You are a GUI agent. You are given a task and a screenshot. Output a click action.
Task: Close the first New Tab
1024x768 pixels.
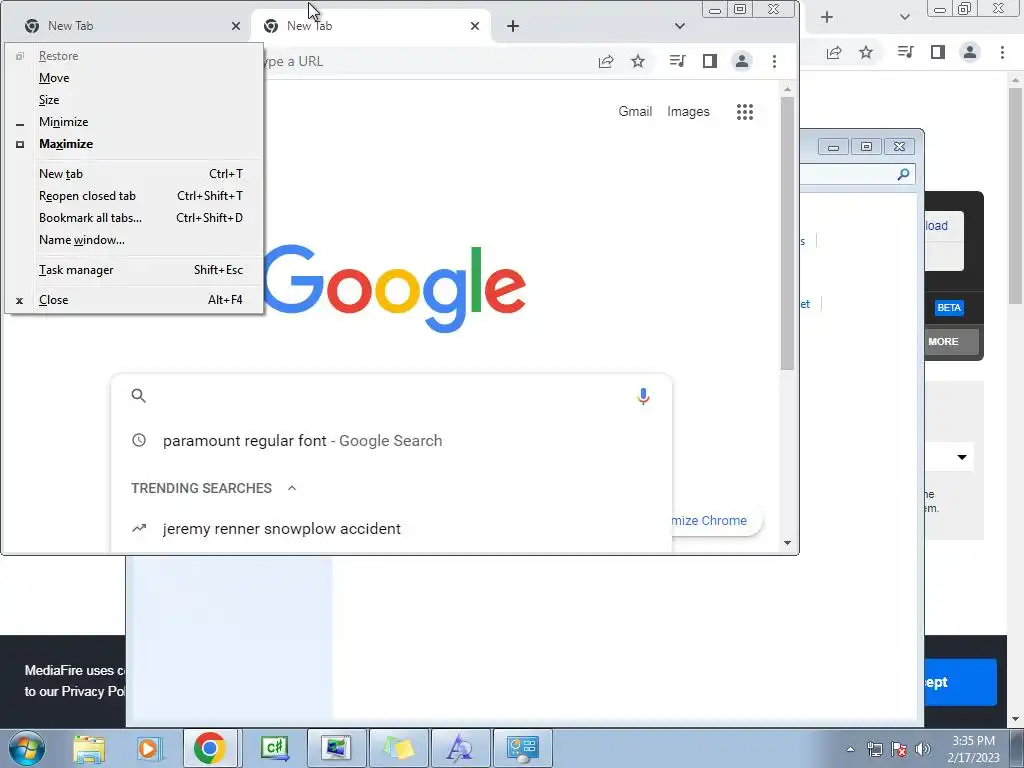tap(236, 26)
